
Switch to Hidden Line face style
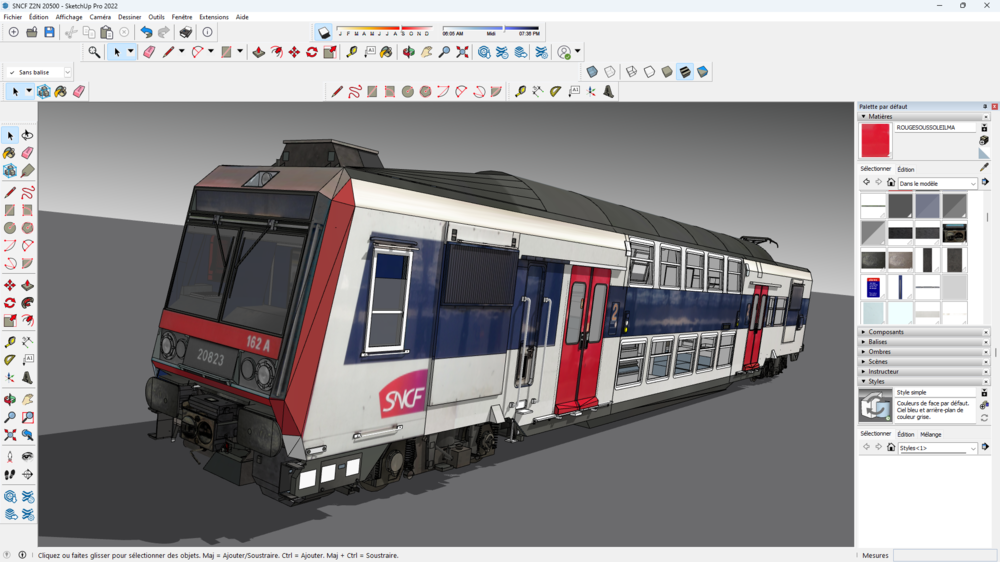point(649,71)
